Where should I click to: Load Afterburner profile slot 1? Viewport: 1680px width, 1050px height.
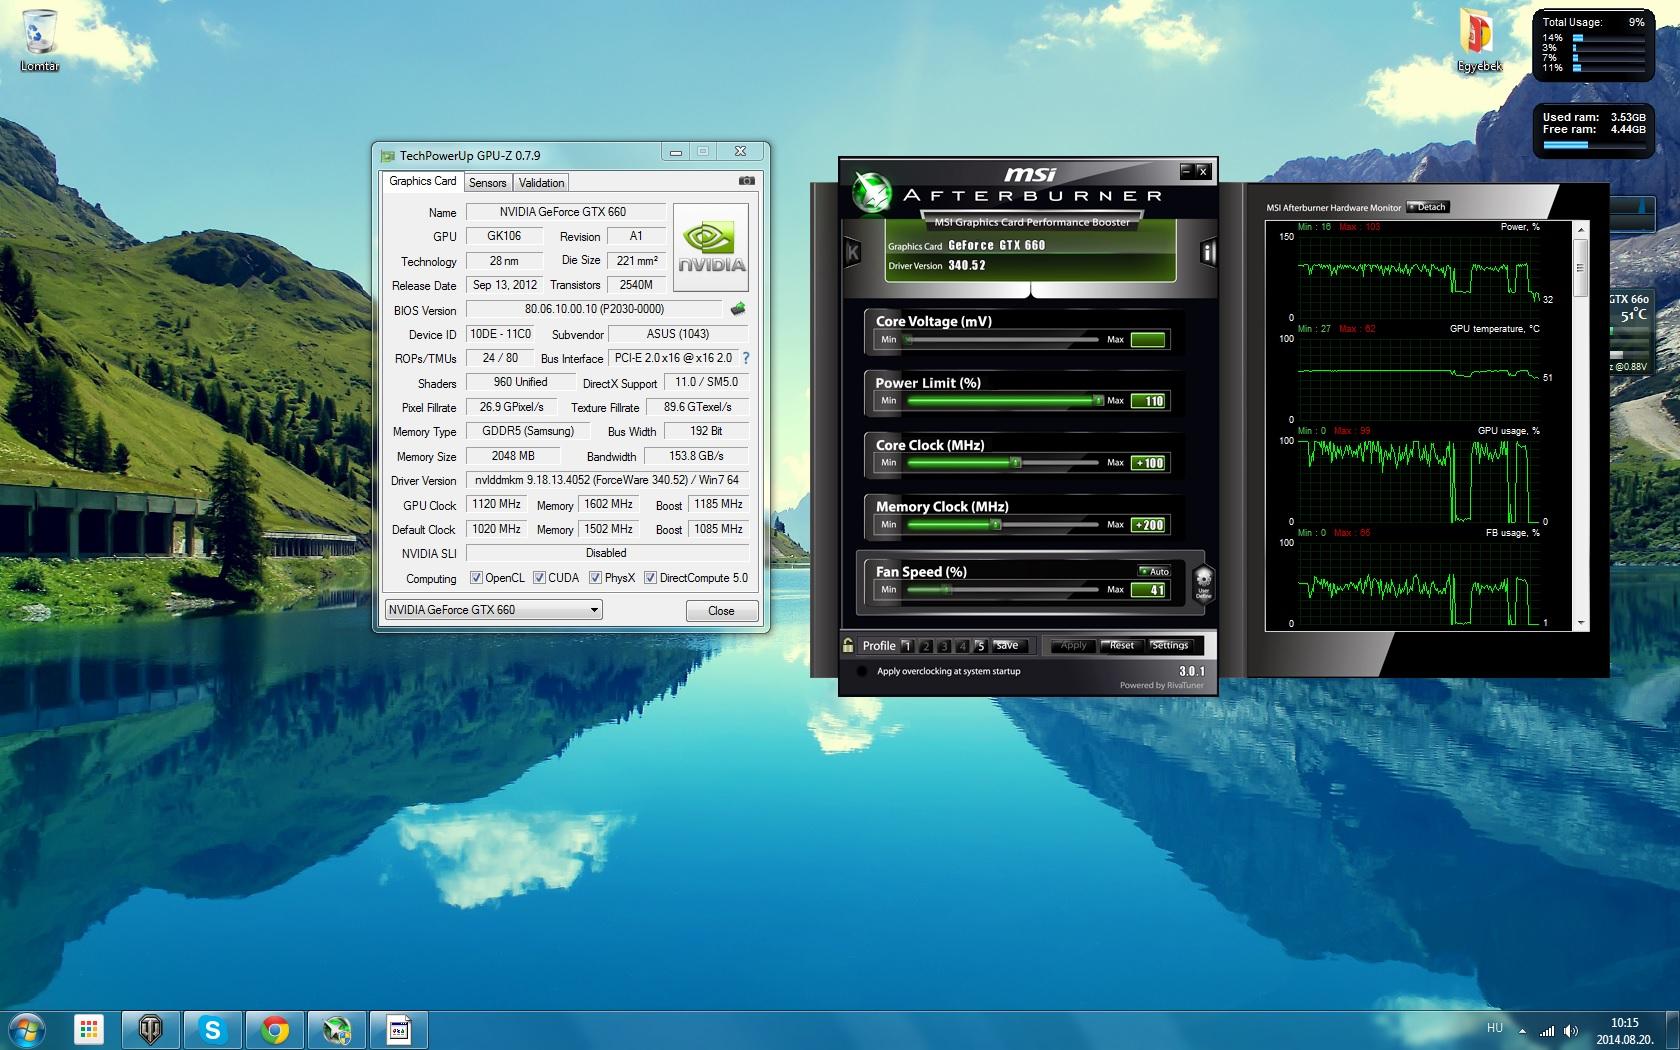pyautogui.click(x=907, y=646)
